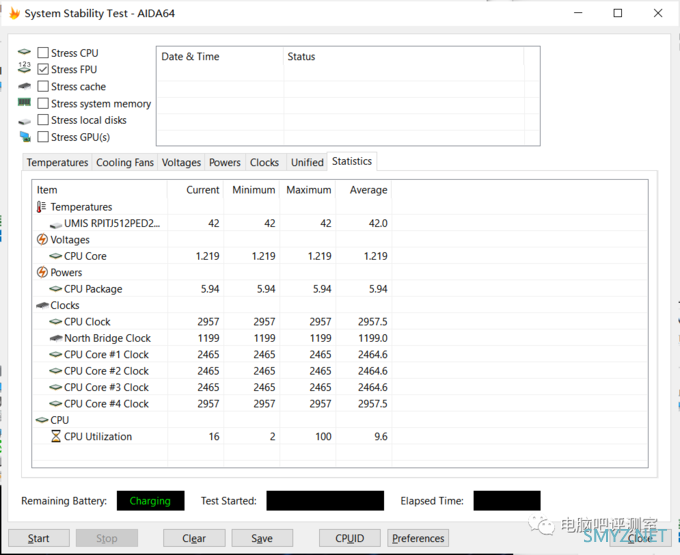
Task: Select the Voltages tab
Action: pyautogui.click(x=181, y=163)
